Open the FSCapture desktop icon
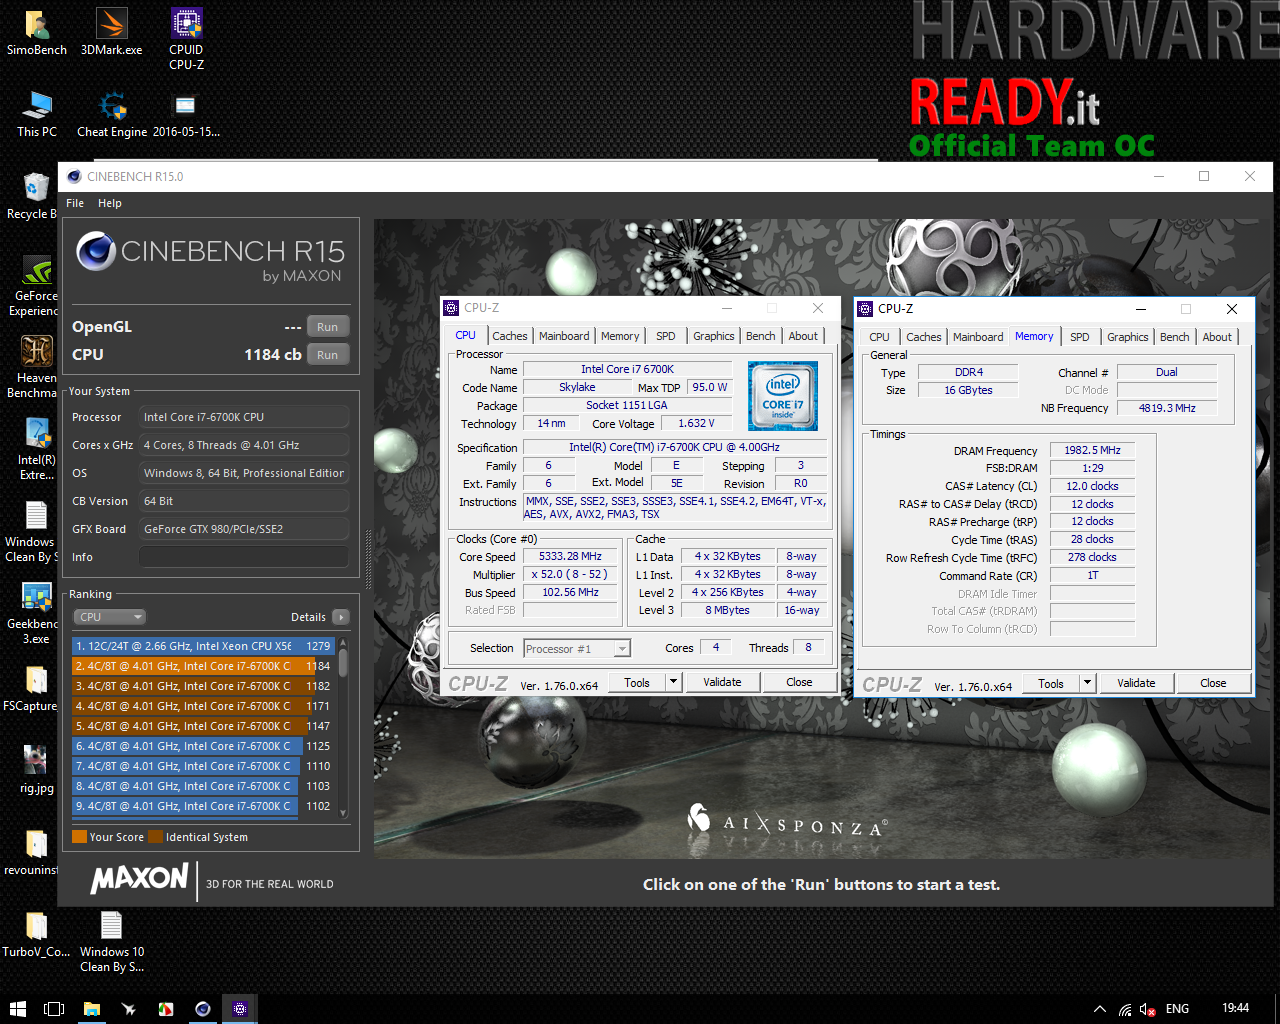 tap(32, 688)
